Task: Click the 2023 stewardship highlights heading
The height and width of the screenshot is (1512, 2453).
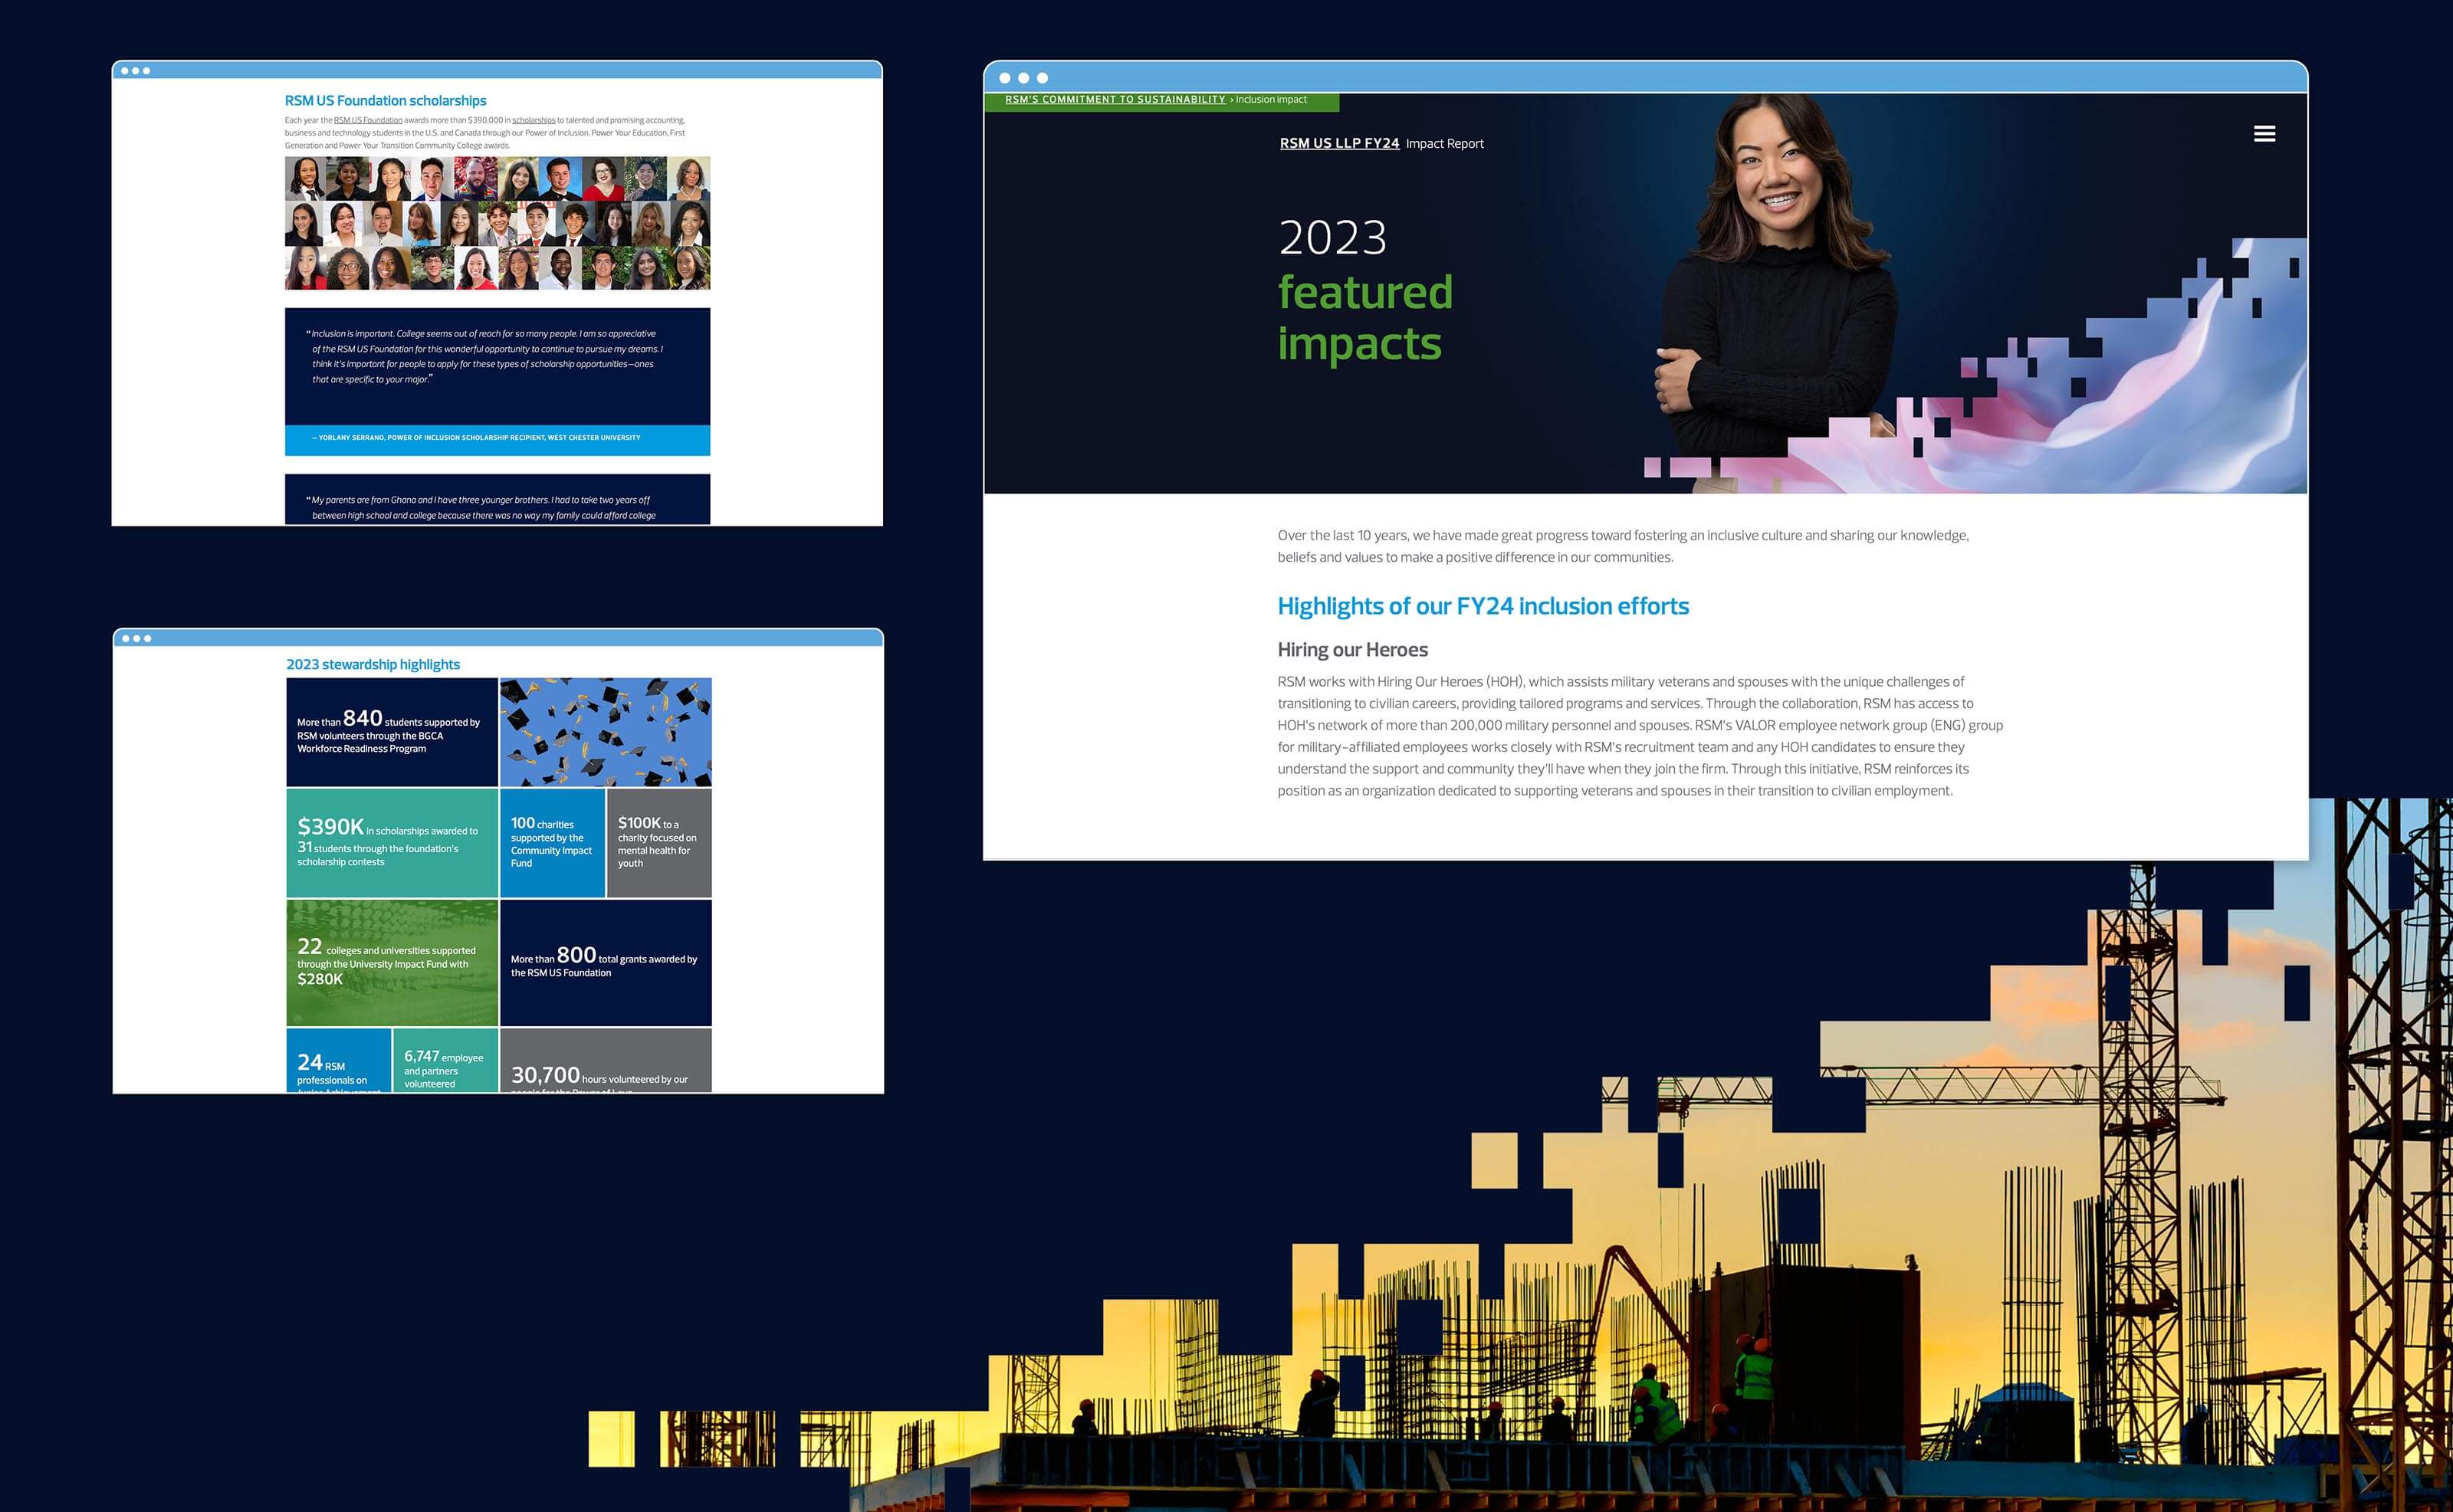Action: click(x=373, y=665)
